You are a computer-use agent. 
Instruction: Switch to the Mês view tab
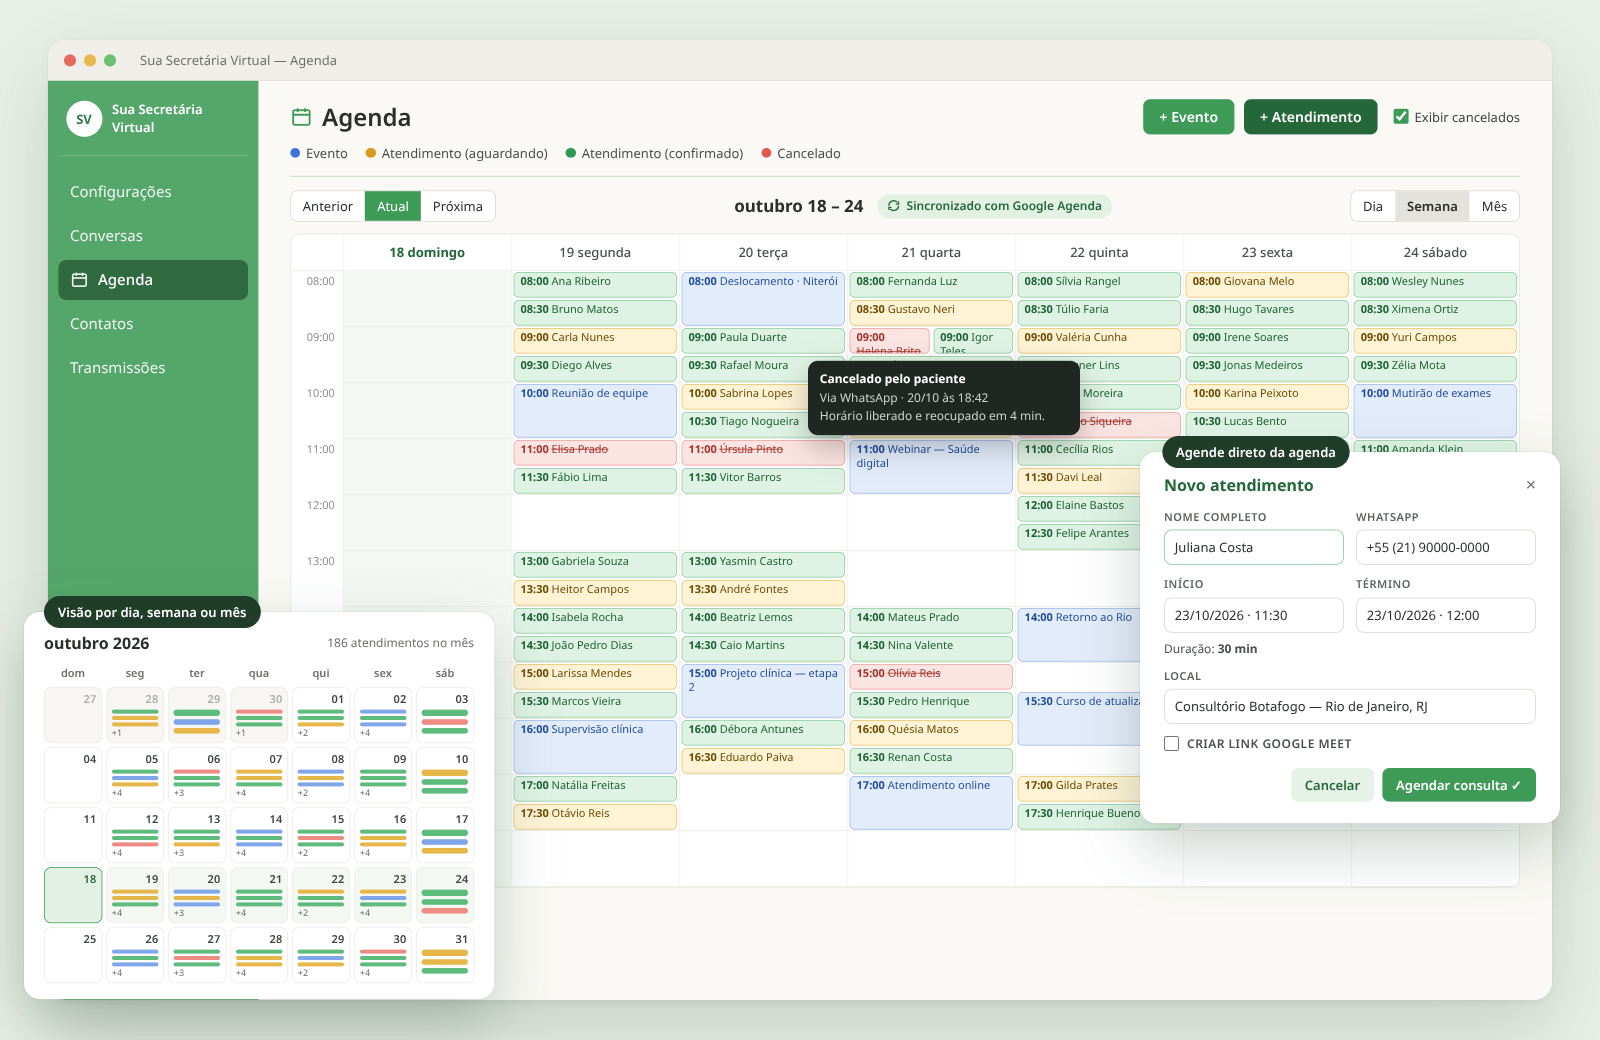(x=1494, y=206)
